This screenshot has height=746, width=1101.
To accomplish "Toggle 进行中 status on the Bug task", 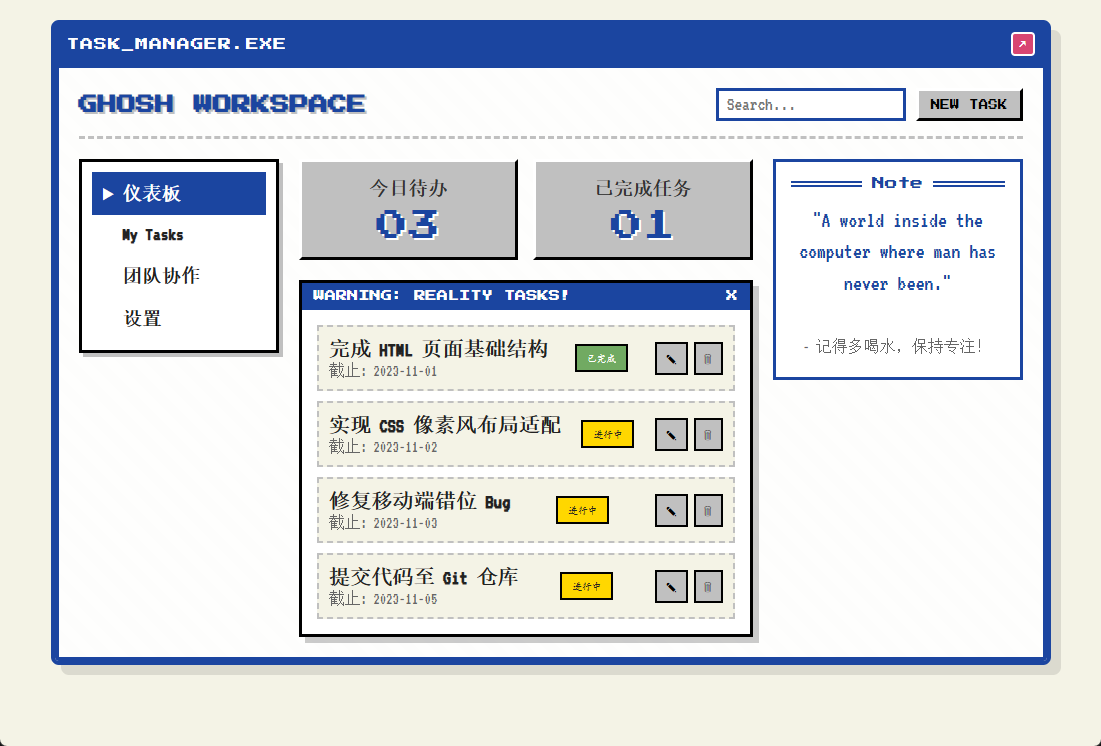I will tap(582, 510).
